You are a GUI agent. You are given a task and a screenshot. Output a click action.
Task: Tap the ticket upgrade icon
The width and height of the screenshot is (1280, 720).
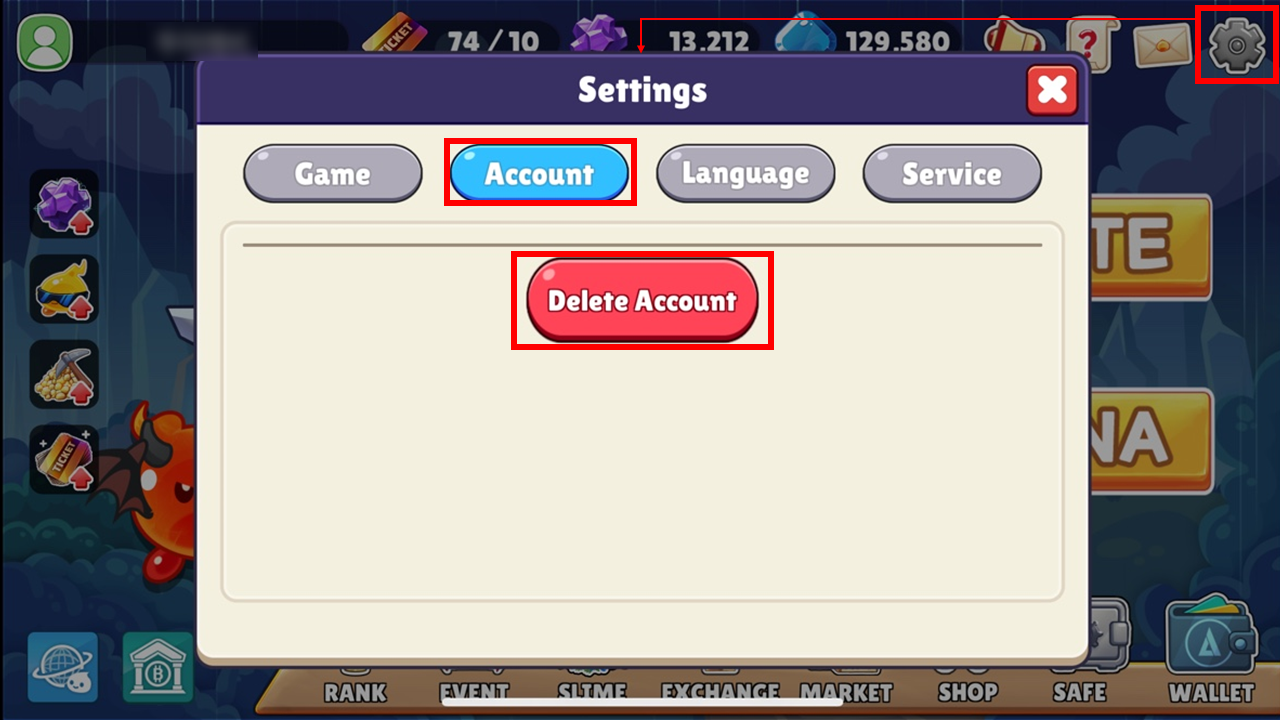pyautogui.click(x=64, y=459)
